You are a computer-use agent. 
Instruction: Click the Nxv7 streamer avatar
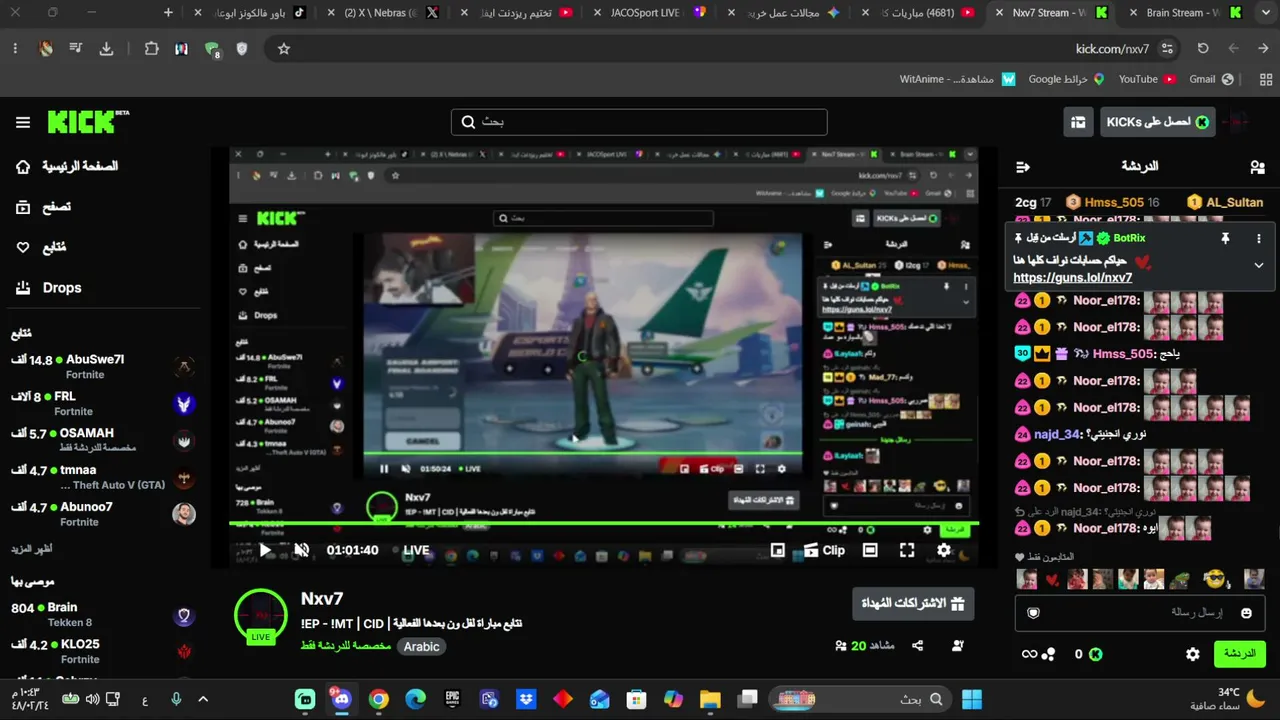[260, 614]
